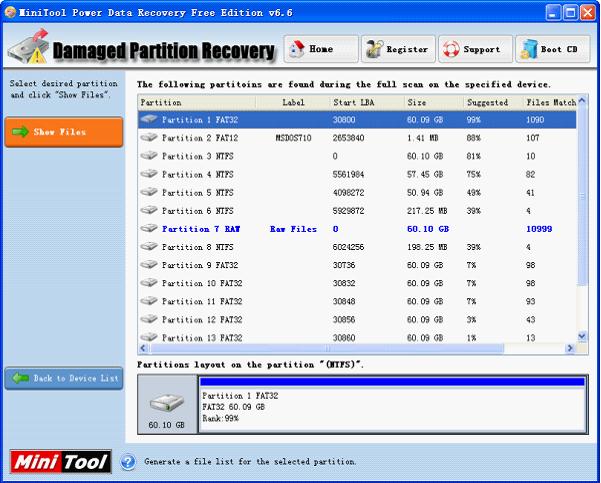Click the Partition 11 FAT32 drive icon

coord(149,301)
